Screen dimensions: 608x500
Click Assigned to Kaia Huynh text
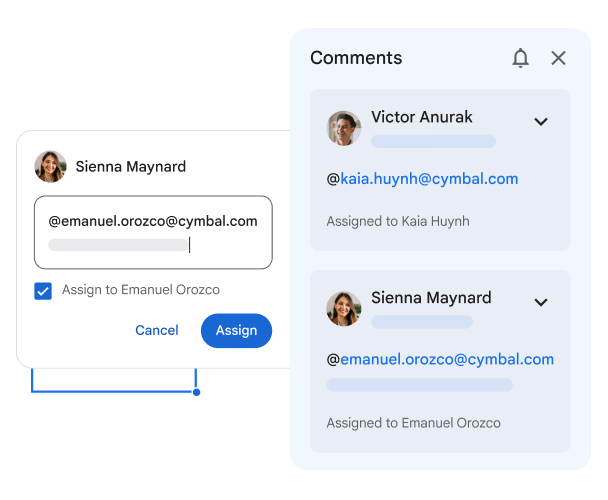pos(398,221)
